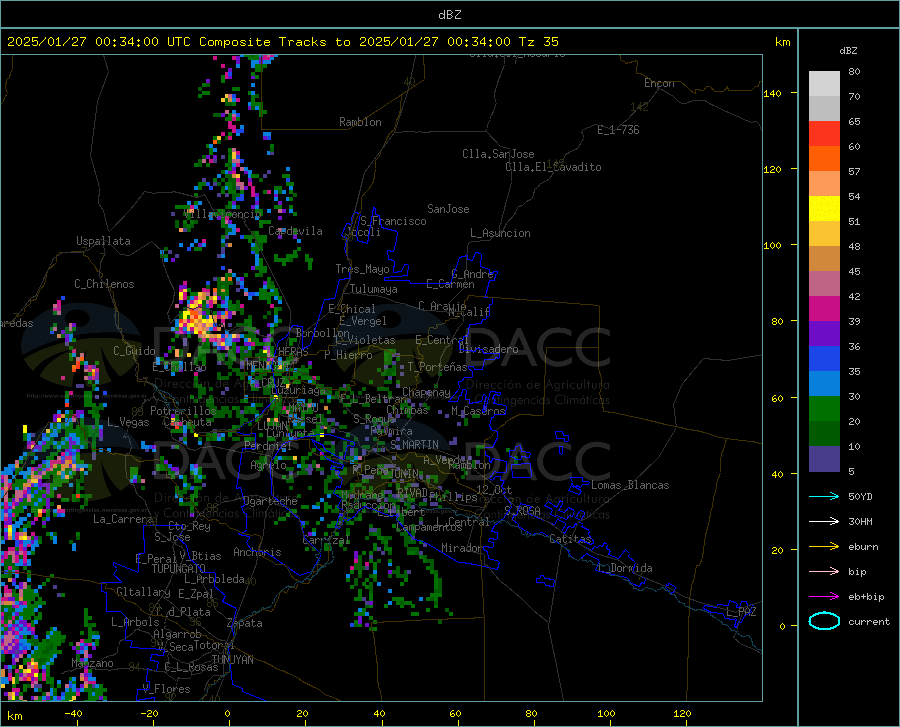Click the Ugarteche place label
Viewport: 900px width, 727px height.
(x=270, y=501)
